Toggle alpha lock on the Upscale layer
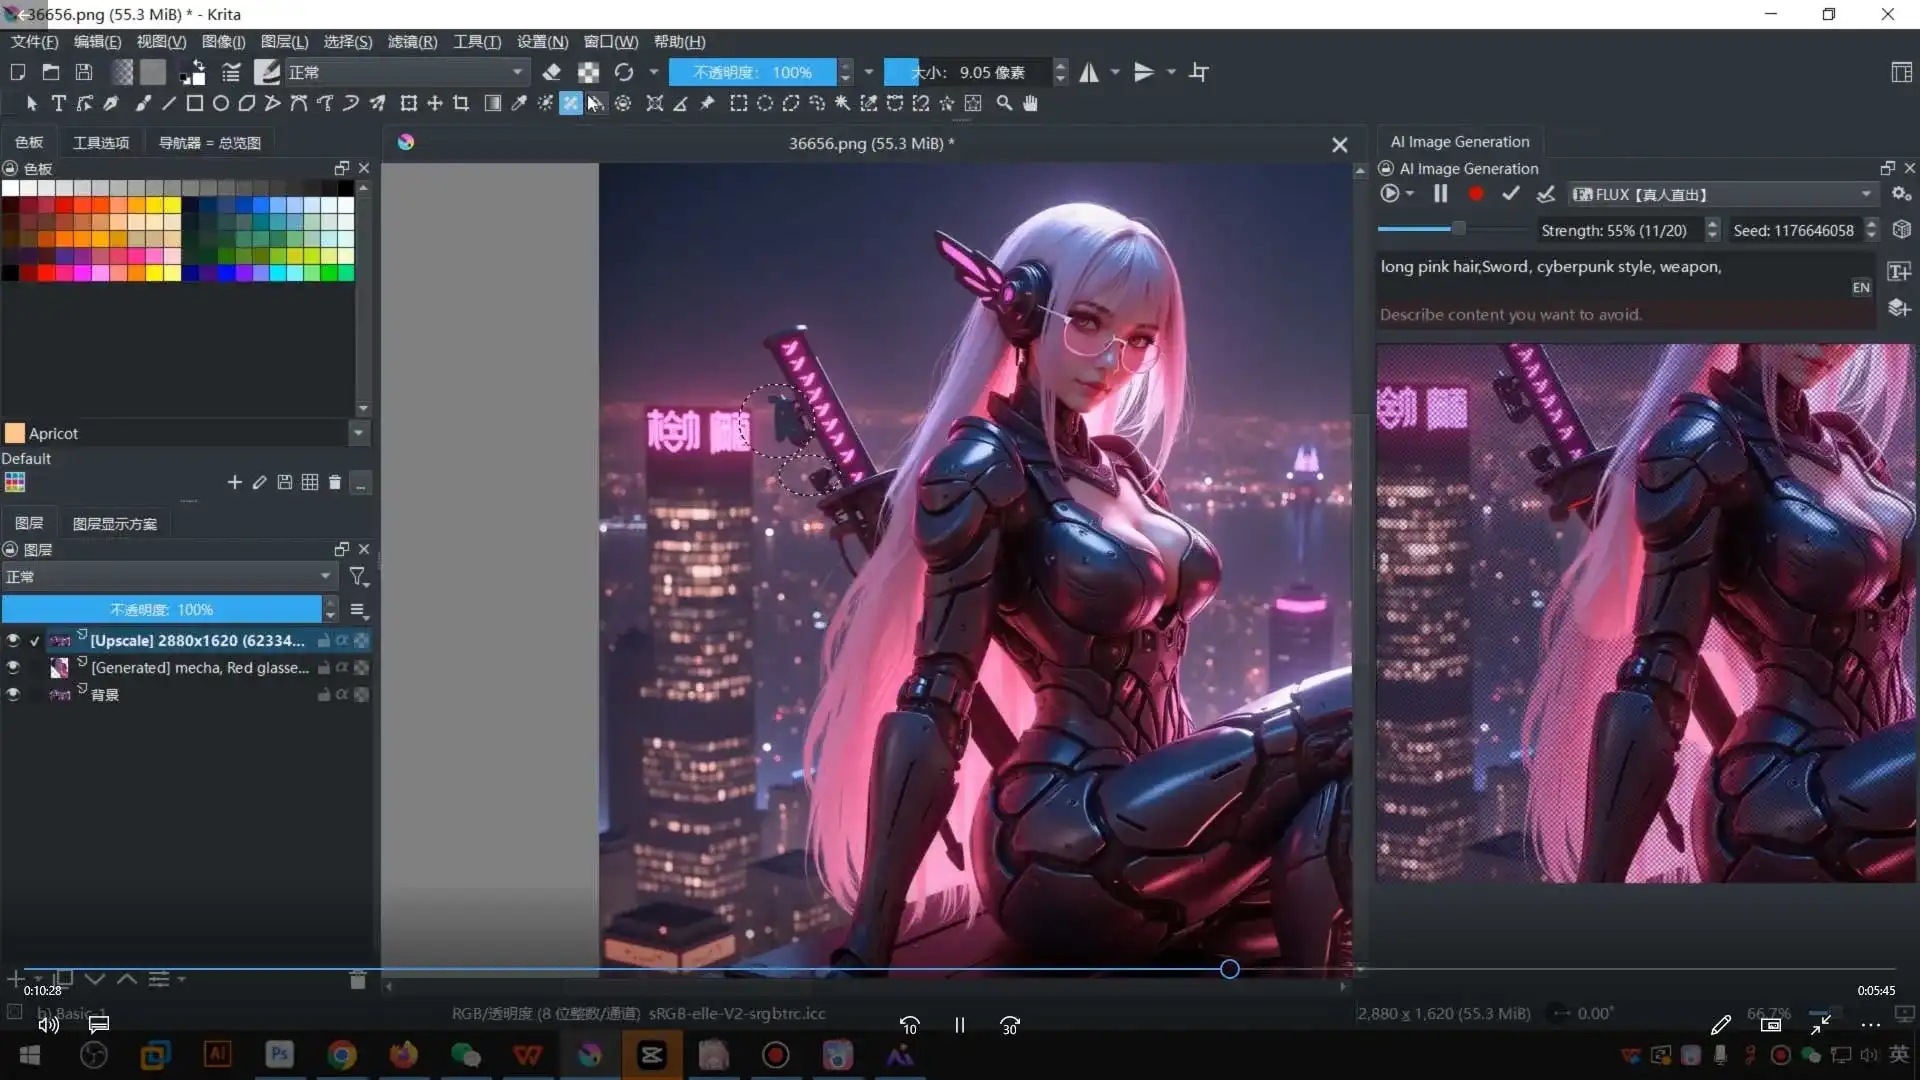Screen dimensions: 1920x1080 coord(343,641)
